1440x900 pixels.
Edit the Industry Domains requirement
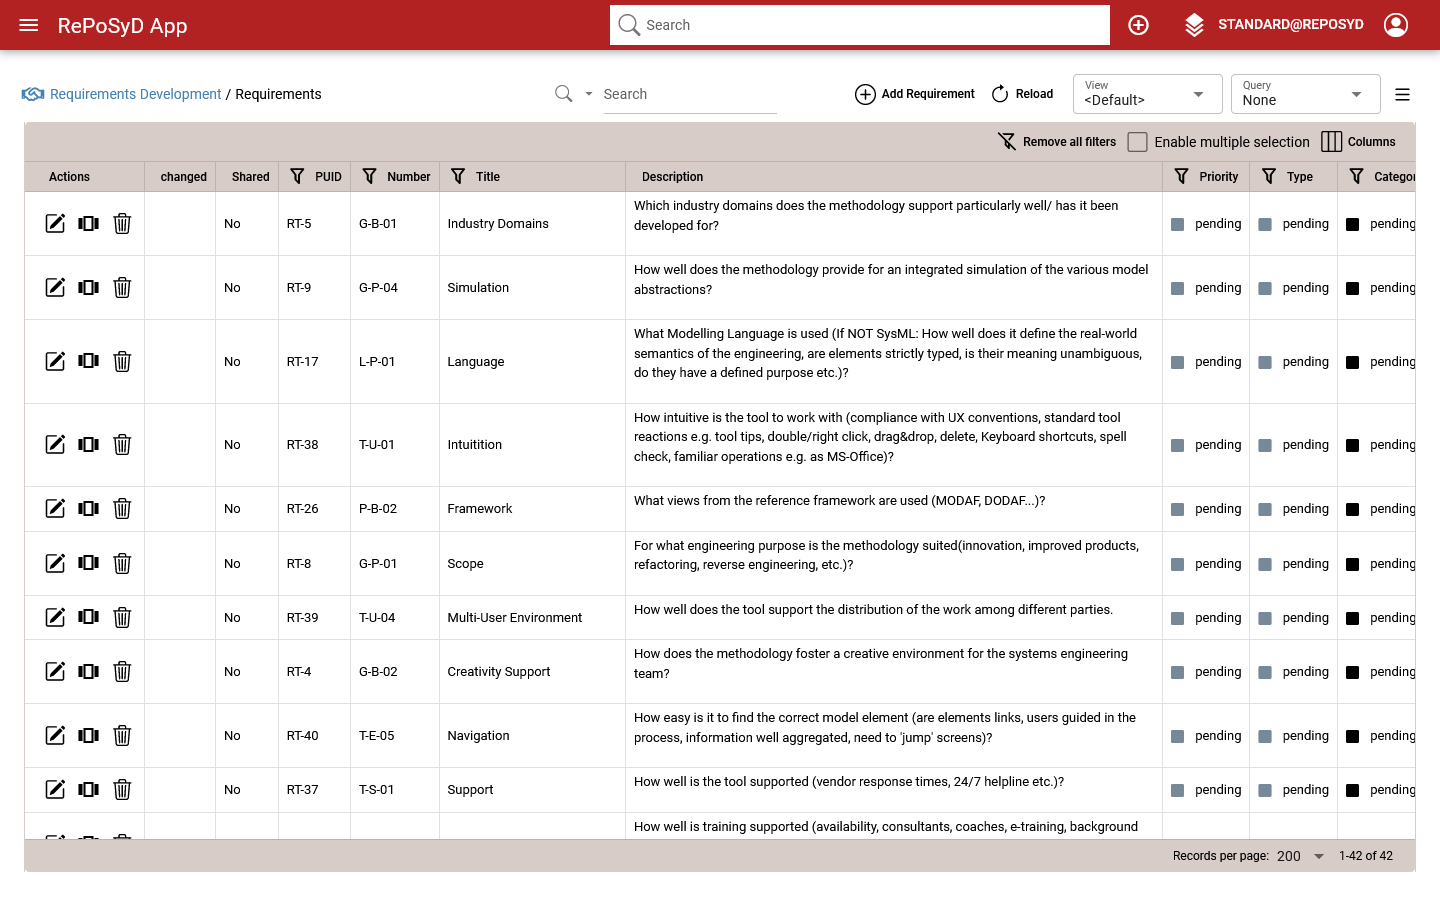click(x=56, y=224)
